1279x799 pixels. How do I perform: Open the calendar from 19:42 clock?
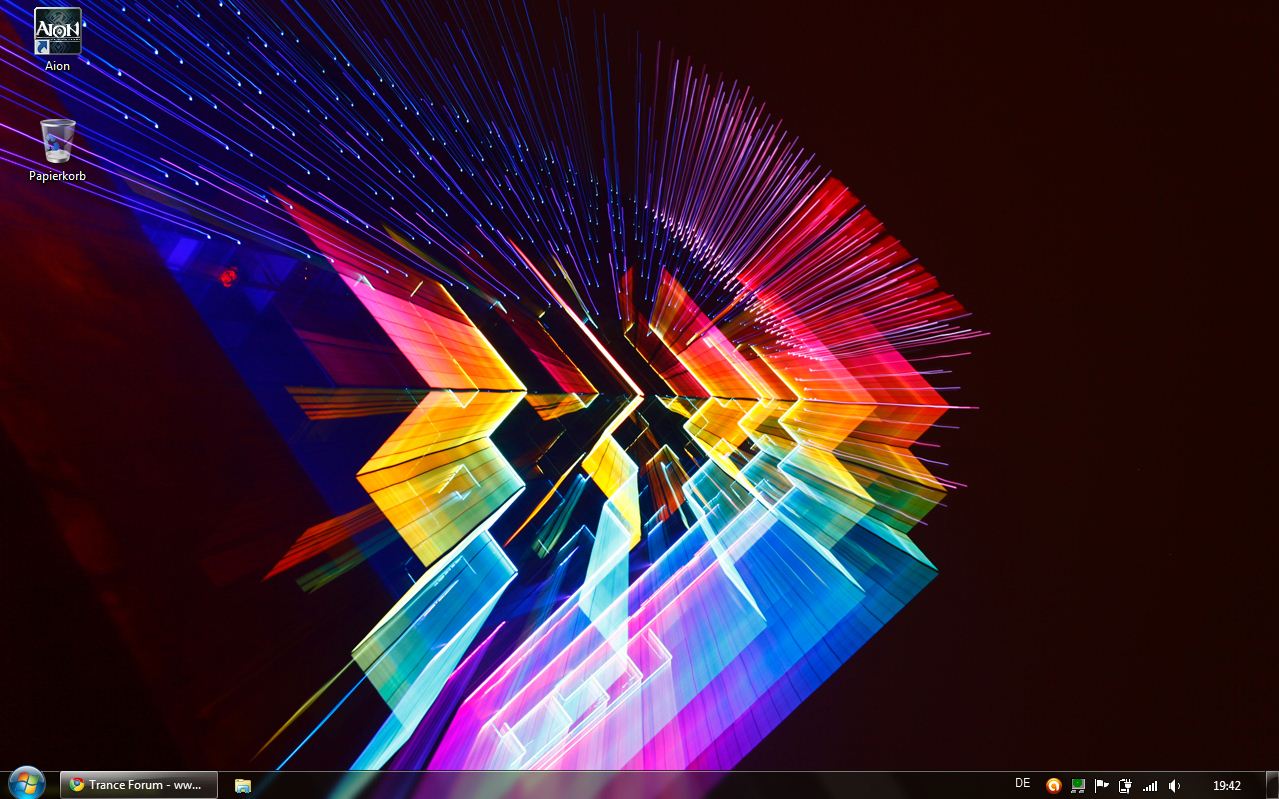pos(1226,785)
